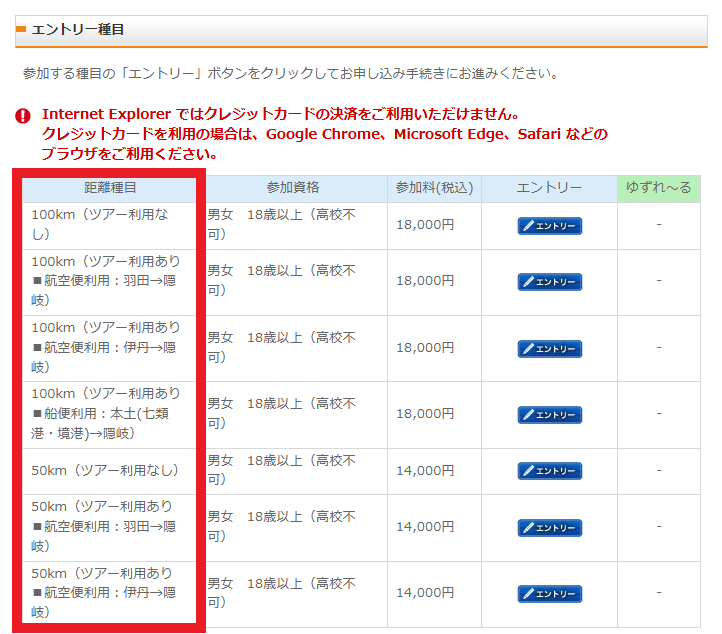
Task: Click entry button for 50km Haneda flight tour
Action: pos(549,527)
